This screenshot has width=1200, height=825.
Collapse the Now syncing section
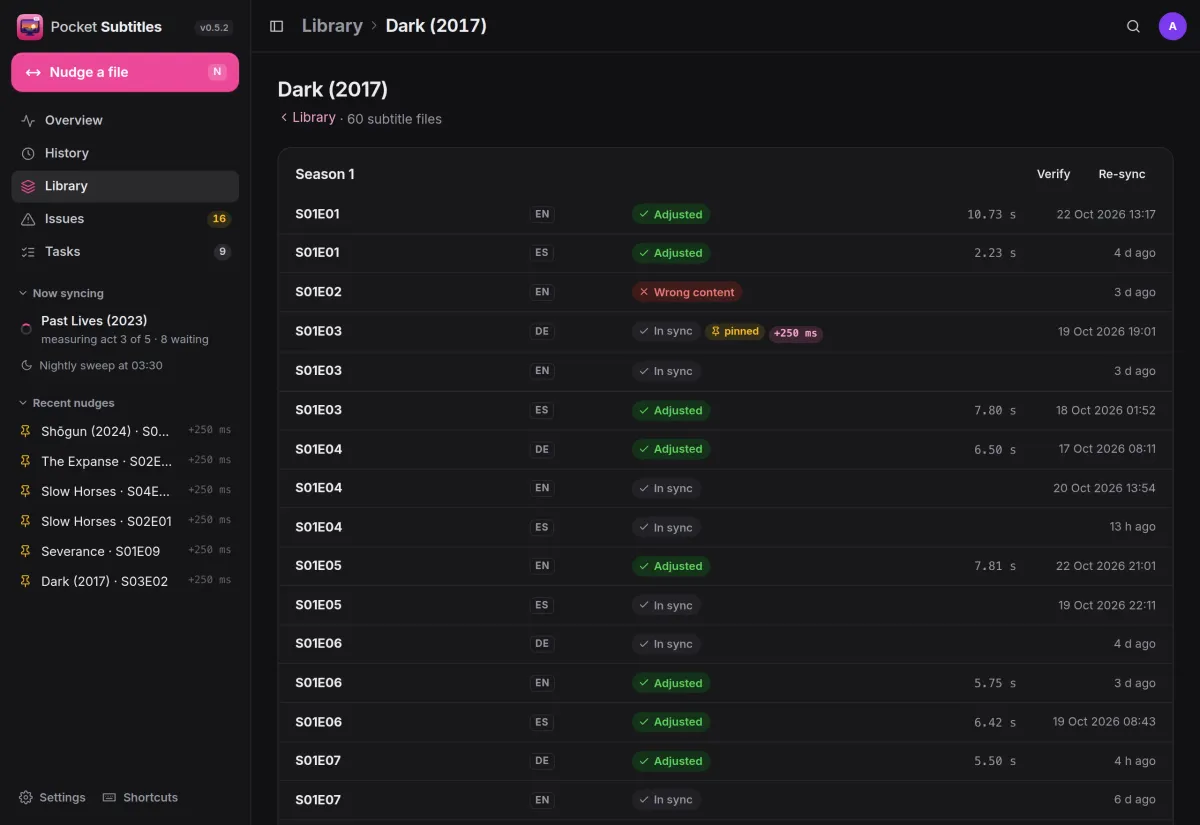(62, 293)
